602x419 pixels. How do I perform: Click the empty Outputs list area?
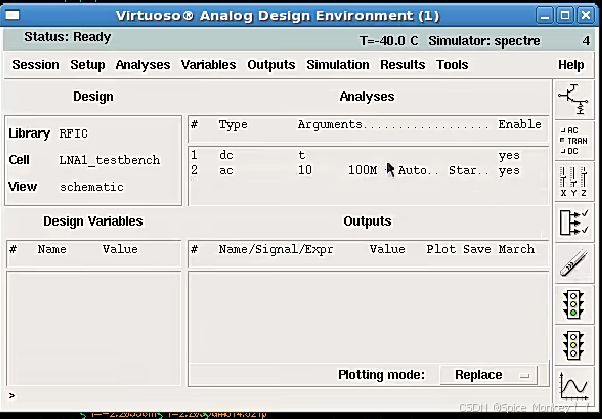click(369, 317)
